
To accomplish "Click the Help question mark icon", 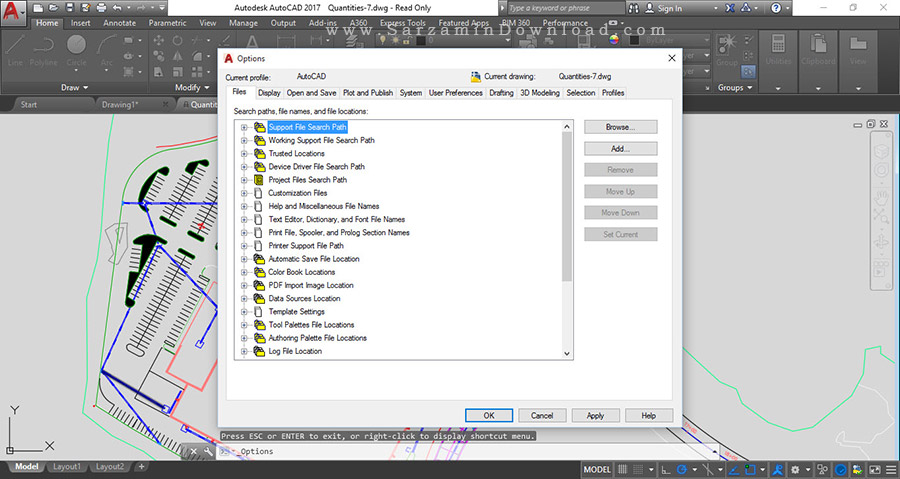I will pyautogui.click(x=776, y=8).
